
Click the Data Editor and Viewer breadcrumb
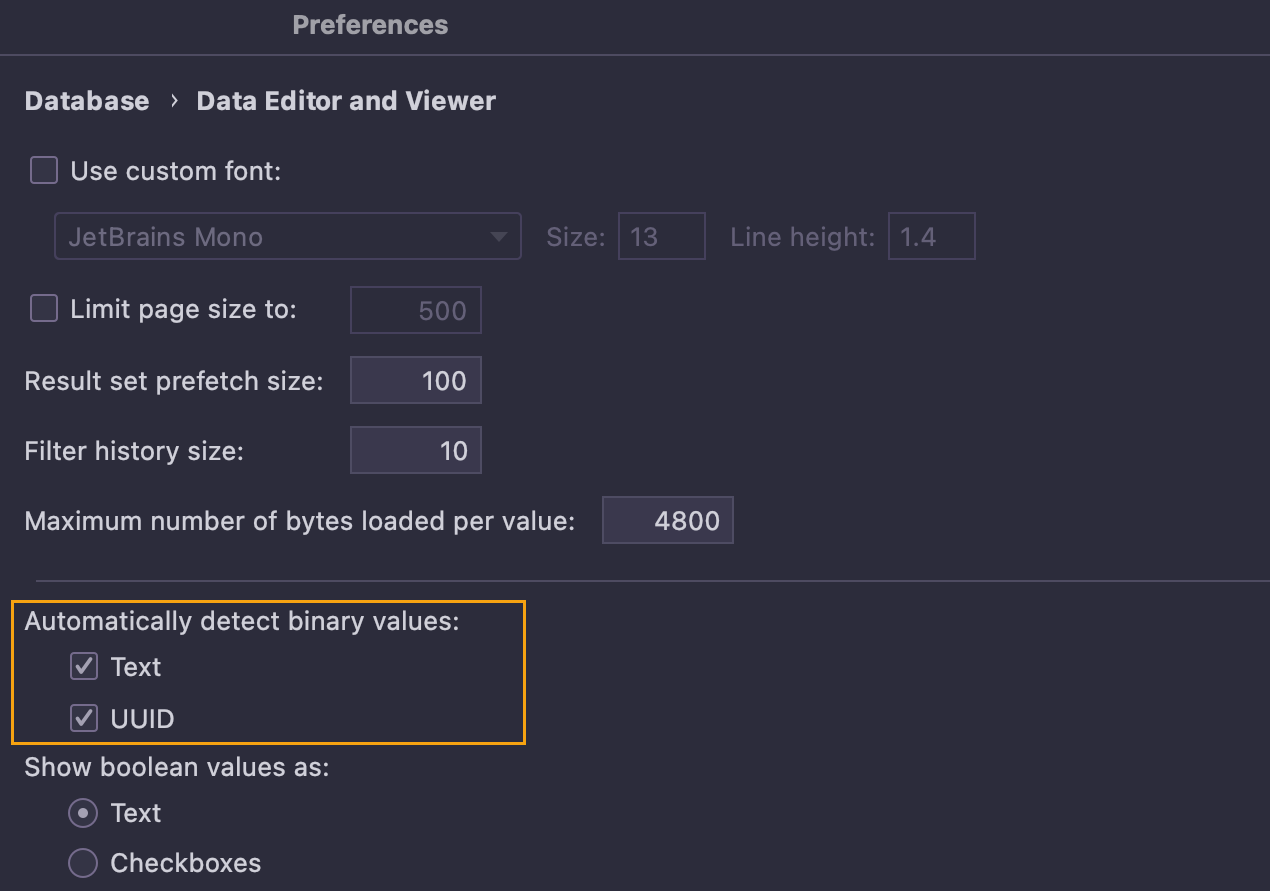coord(346,101)
